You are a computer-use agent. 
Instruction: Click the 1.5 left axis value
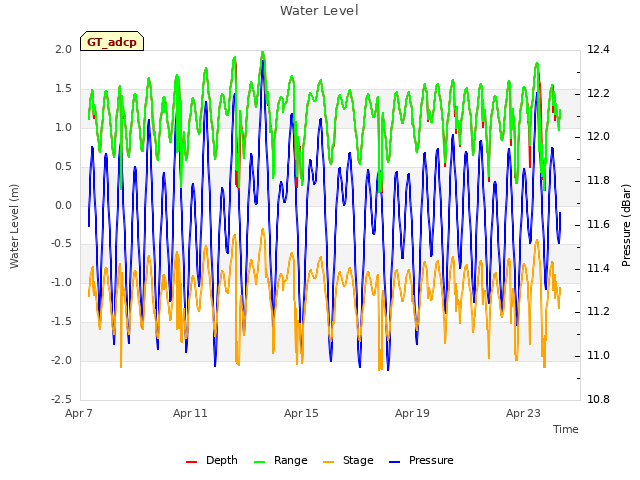(64, 88)
